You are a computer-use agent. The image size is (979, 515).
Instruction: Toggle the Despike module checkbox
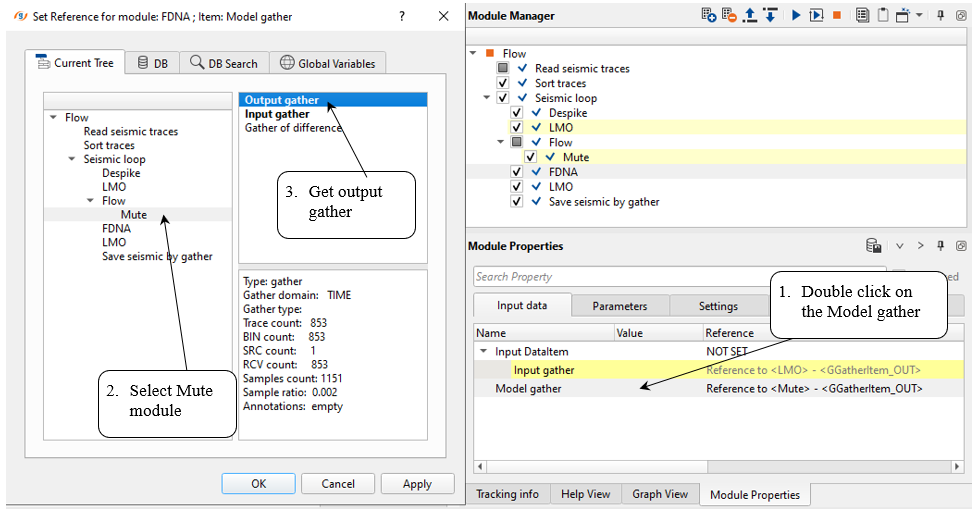click(517, 113)
